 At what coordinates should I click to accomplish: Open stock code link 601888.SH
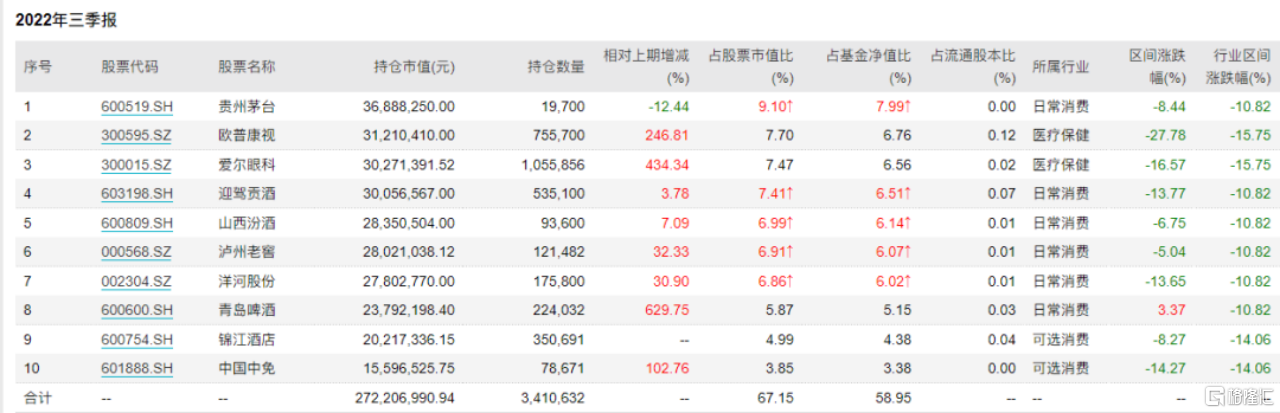tap(137, 368)
